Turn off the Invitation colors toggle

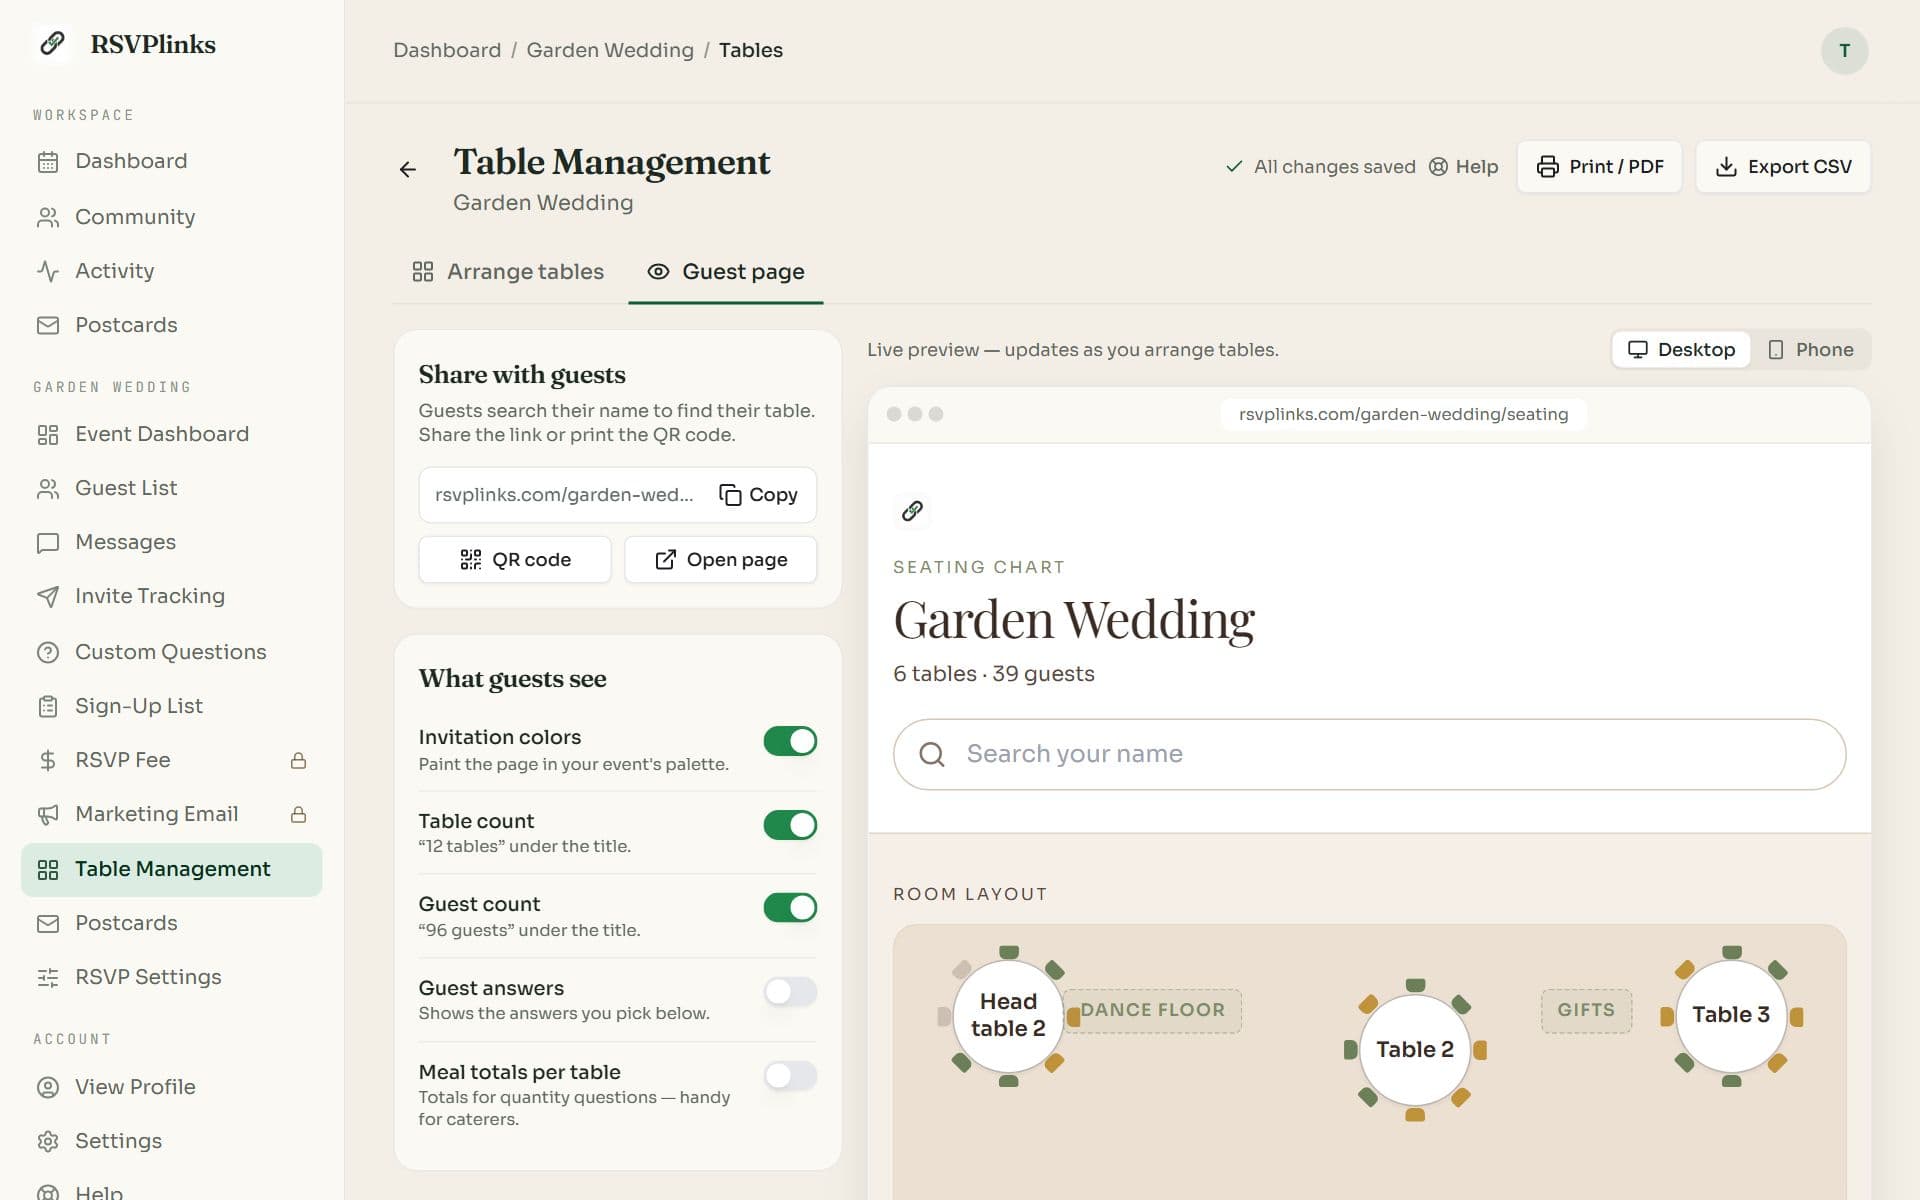(x=790, y=741)
